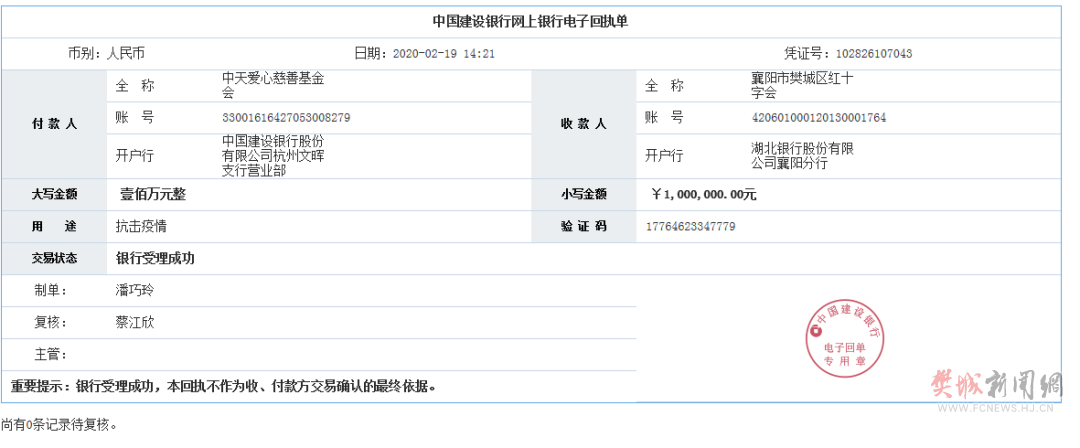This screenshot has width=1080, height=448.
Task: Select payee name 襄阳市樊城区红十字会
Action: (802, 86)
